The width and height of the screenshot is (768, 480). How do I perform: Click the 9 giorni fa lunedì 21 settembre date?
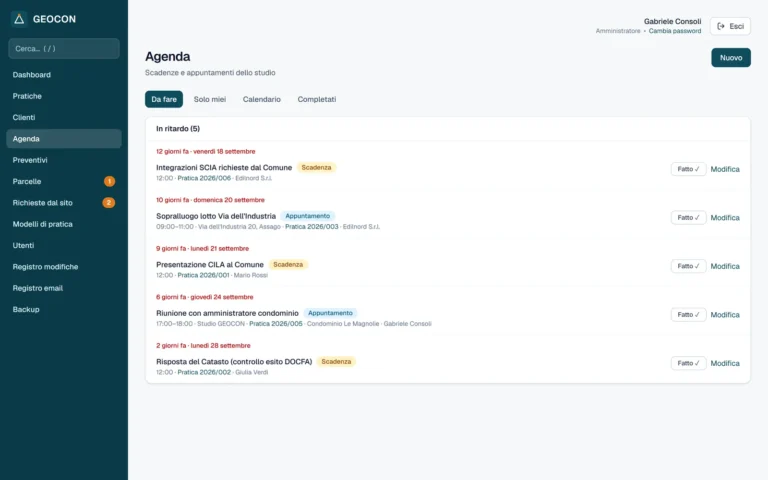202,248
